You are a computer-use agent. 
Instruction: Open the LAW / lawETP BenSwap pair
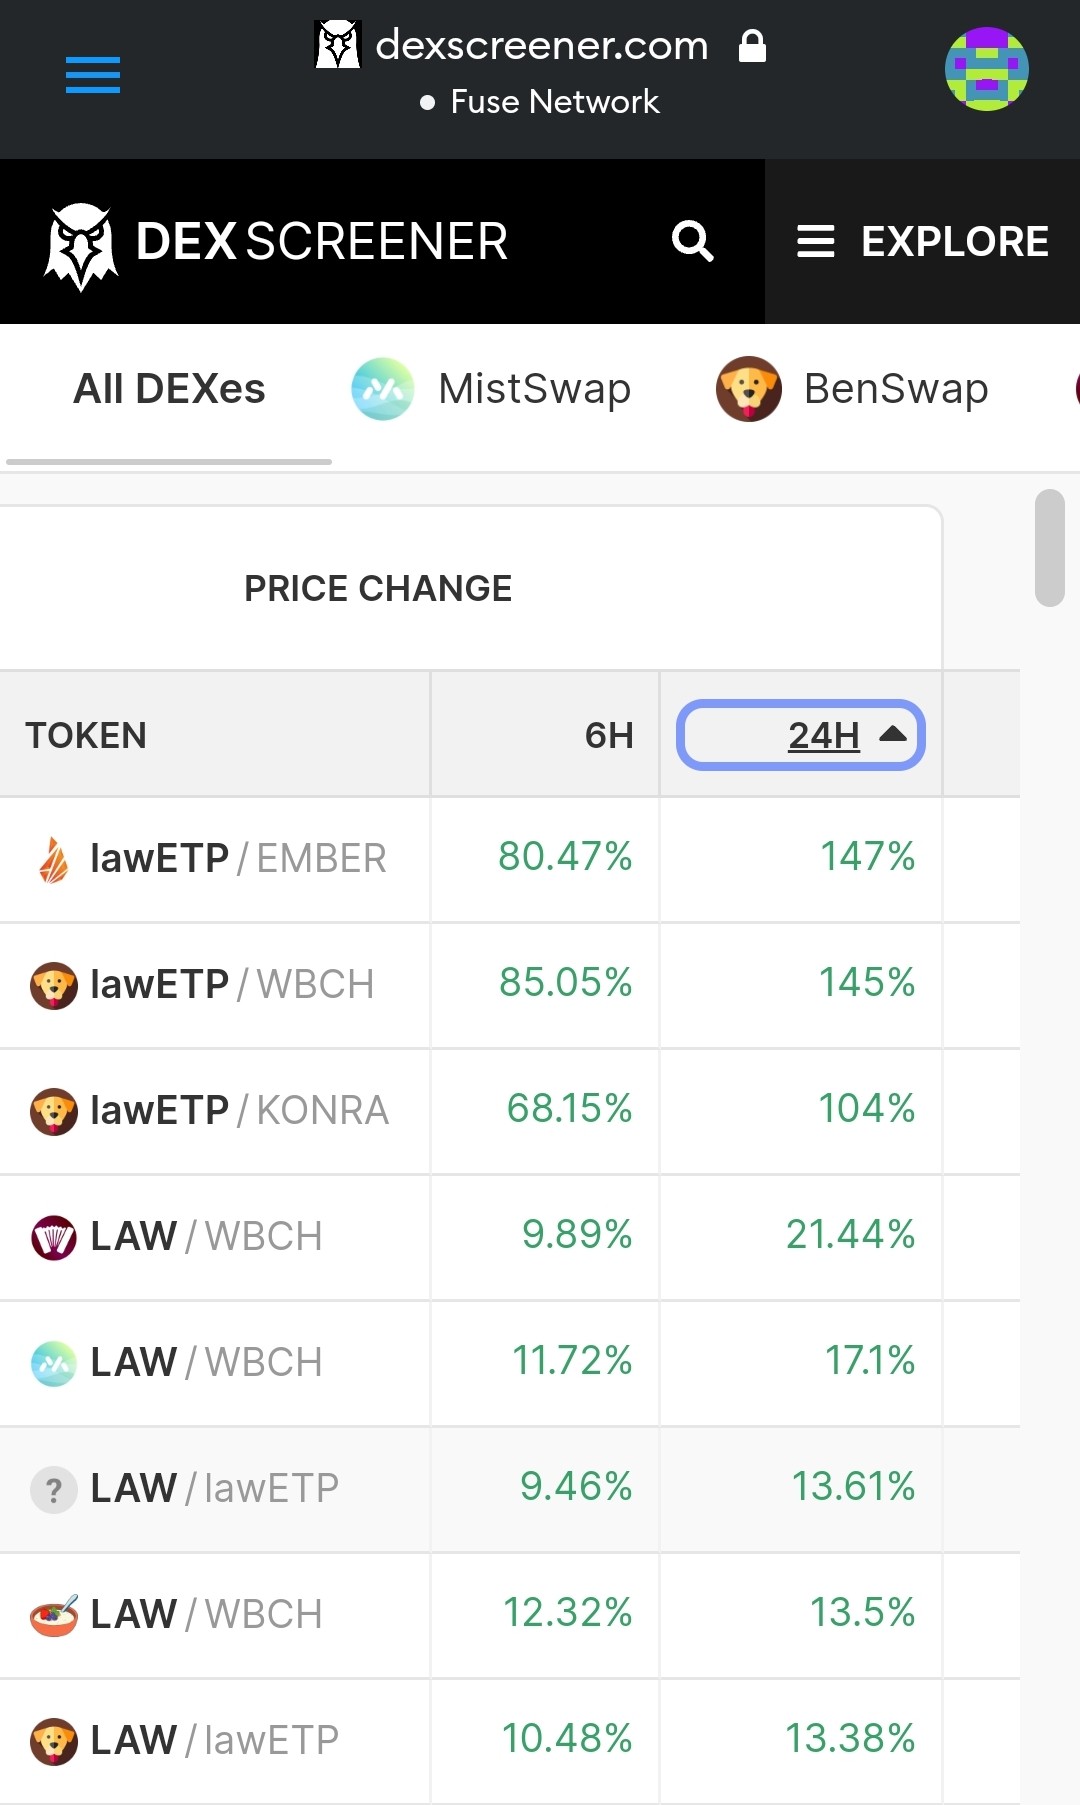tap(510, 1741)
